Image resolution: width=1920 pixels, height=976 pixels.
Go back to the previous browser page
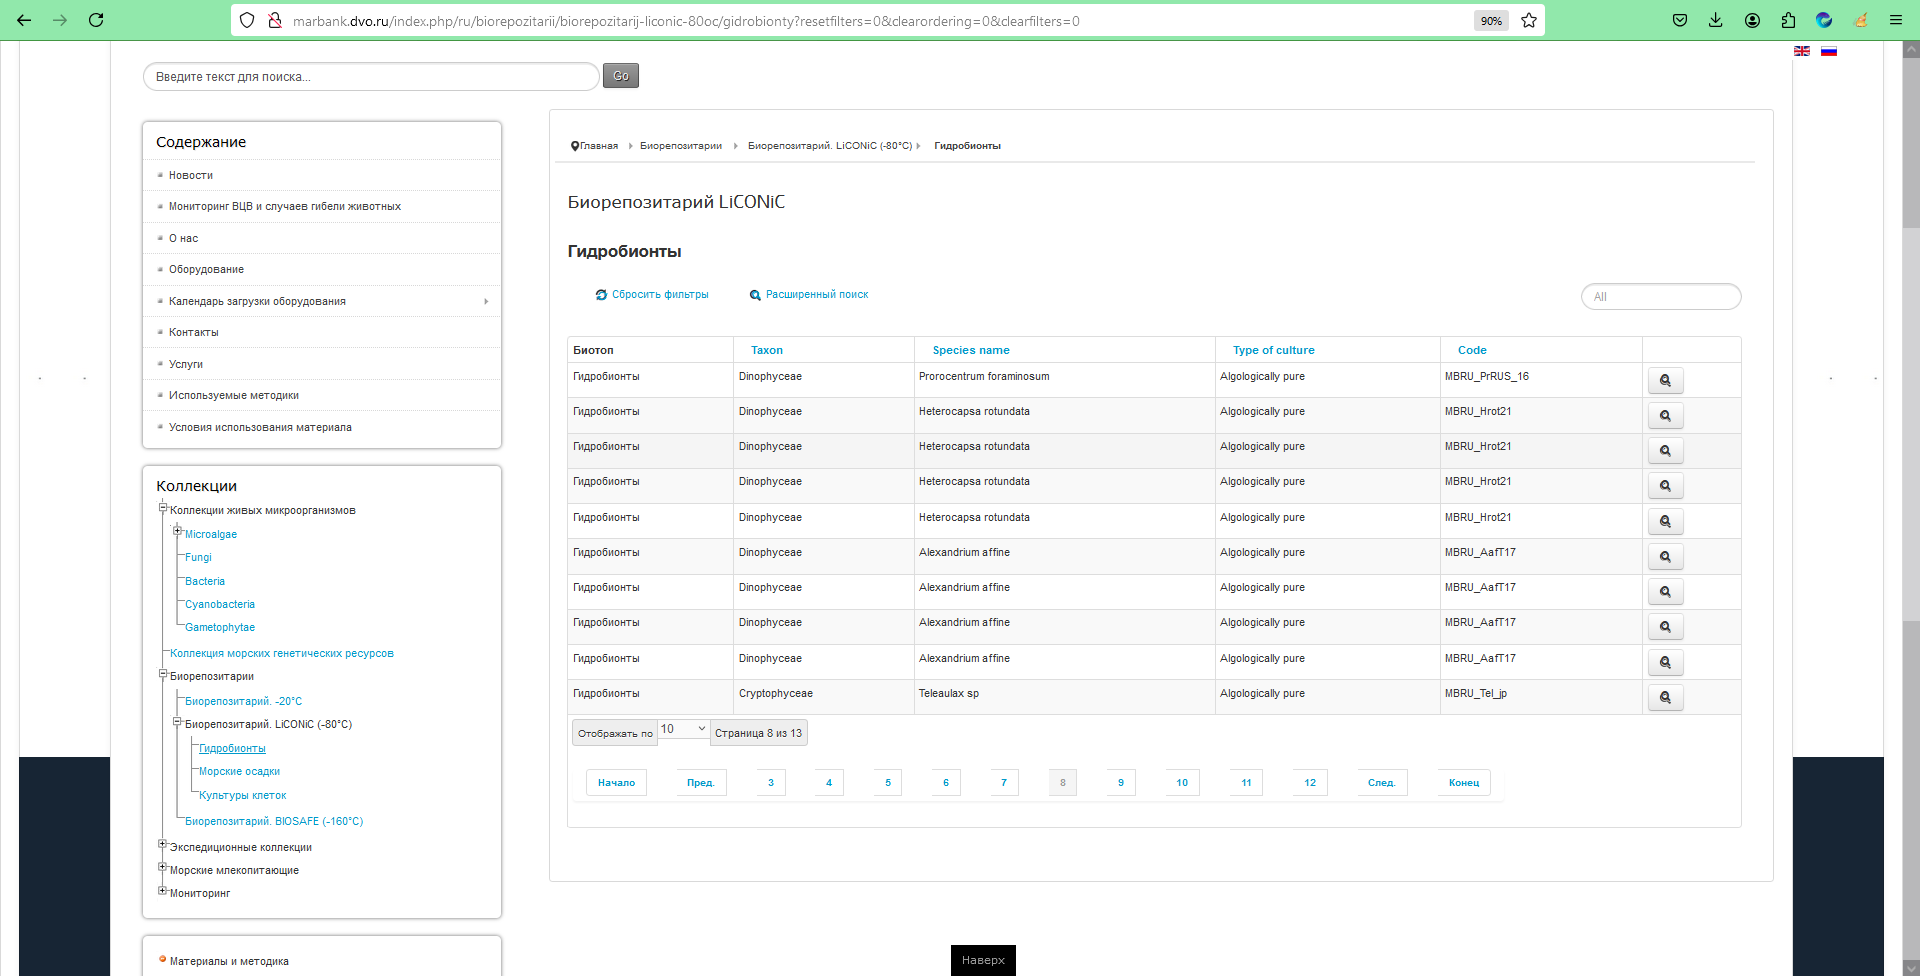click(x=24, y=20)
